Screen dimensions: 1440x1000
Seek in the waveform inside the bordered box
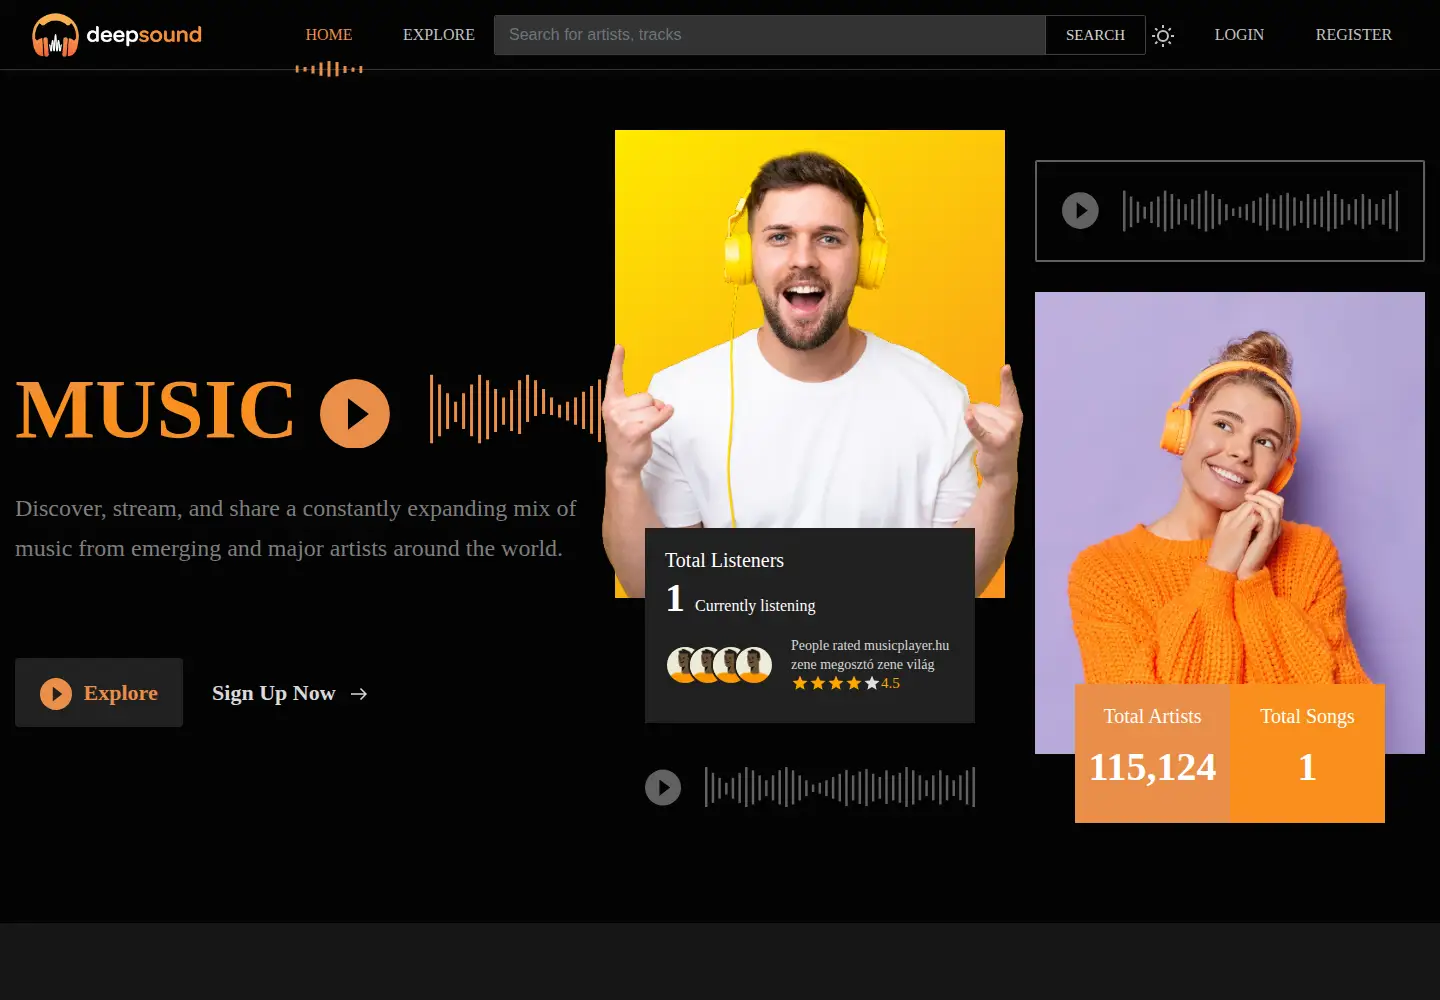point(1260,211)
